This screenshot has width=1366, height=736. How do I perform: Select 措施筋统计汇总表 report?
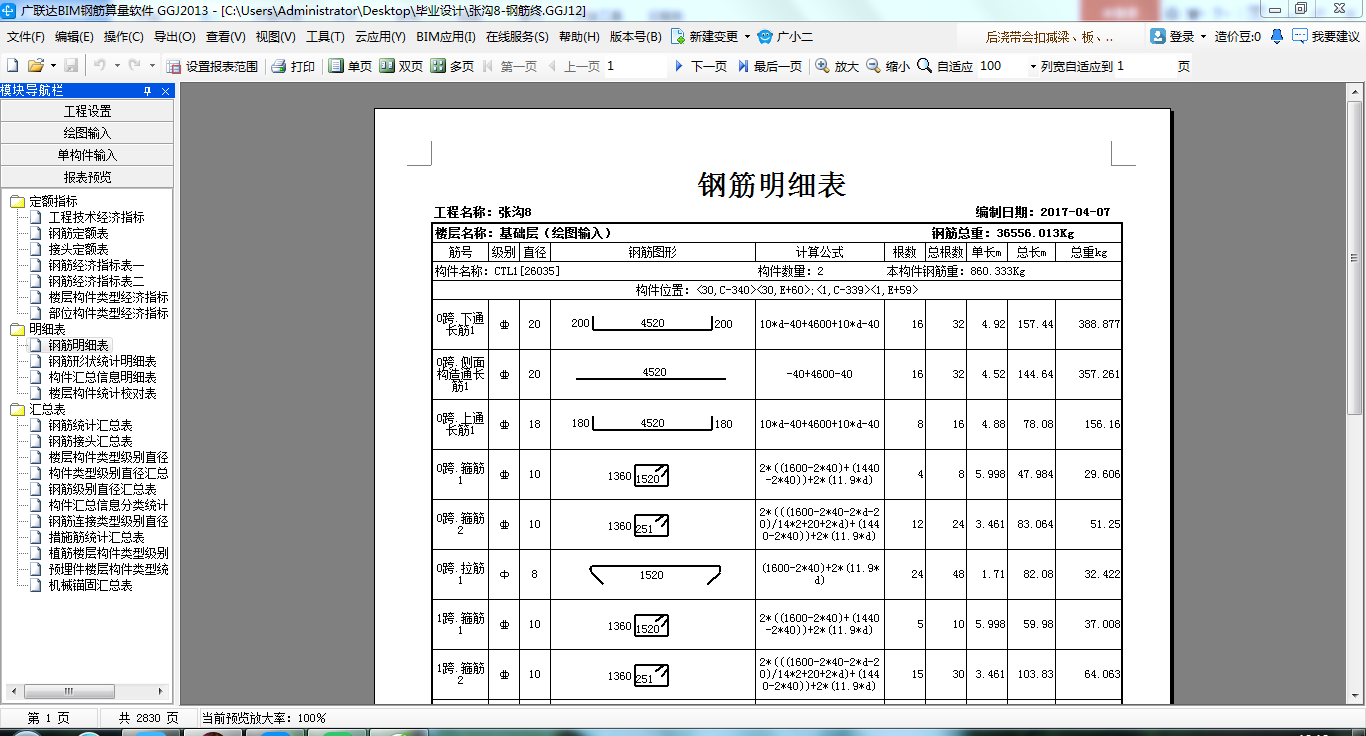pos(96,537)
